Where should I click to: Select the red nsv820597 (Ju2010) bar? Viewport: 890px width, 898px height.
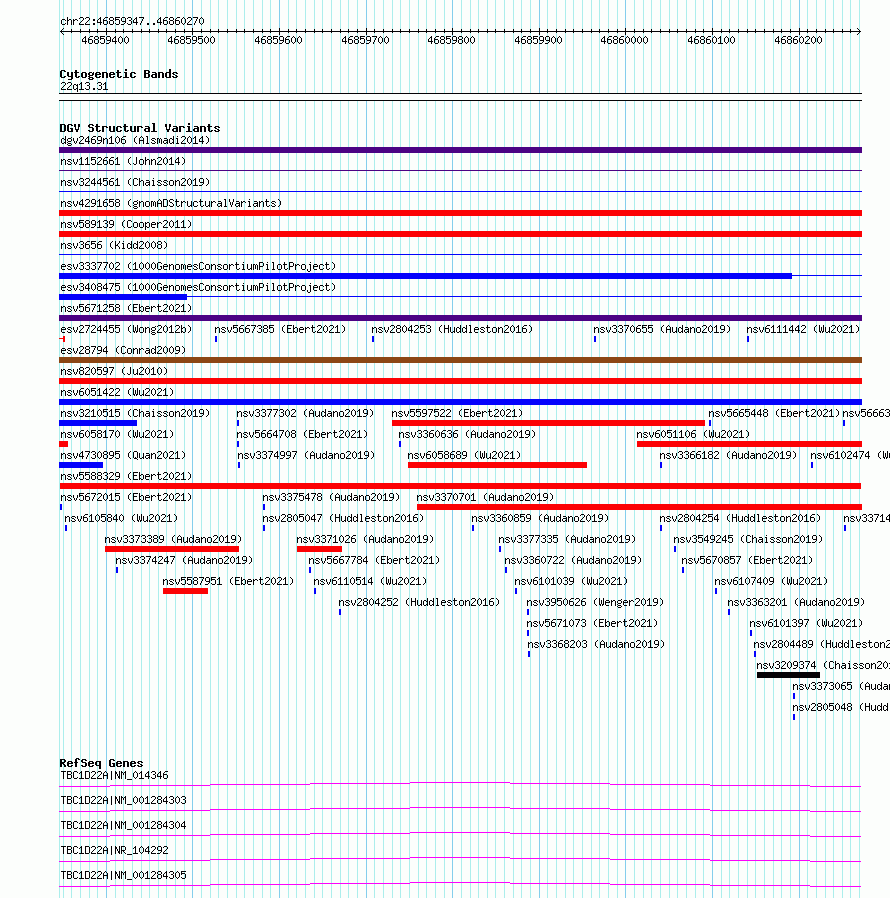(x=460, y=381)
